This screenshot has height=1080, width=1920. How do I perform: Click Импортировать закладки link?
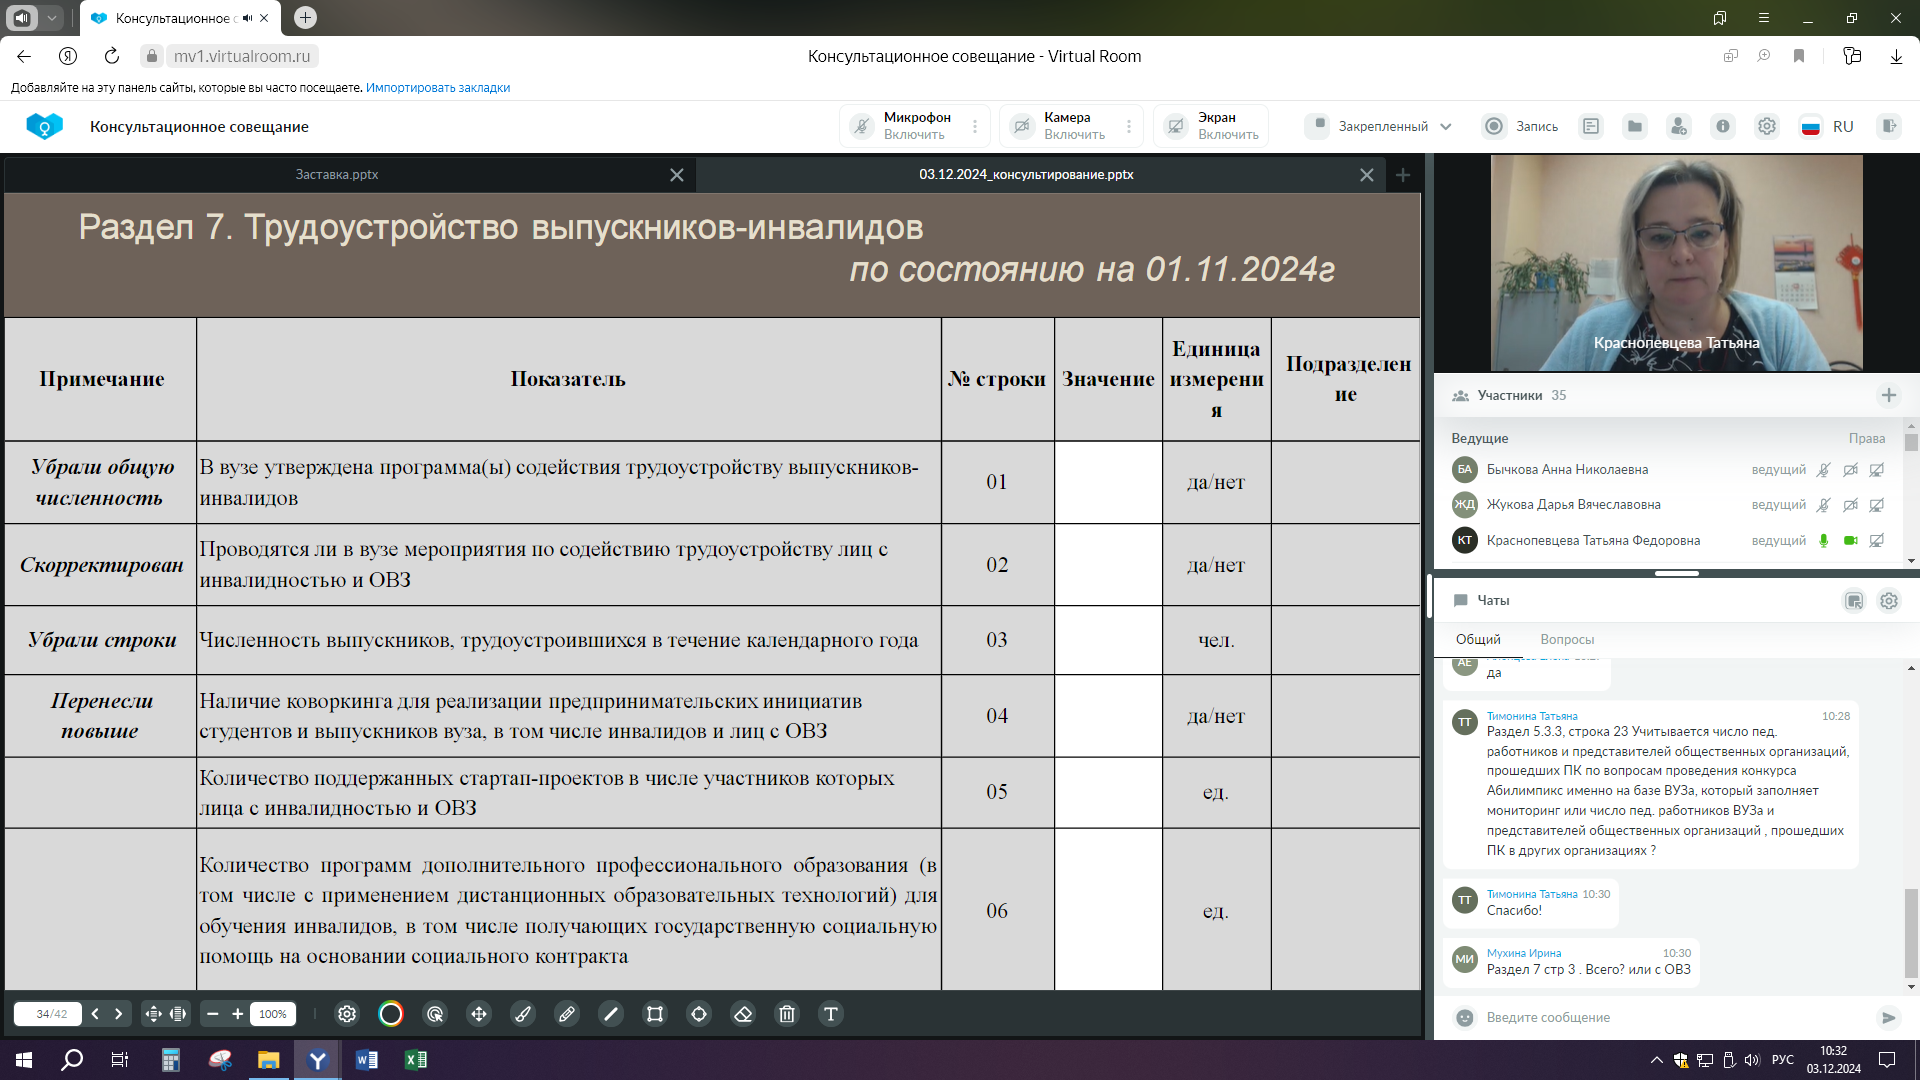(x=437, y=88)
